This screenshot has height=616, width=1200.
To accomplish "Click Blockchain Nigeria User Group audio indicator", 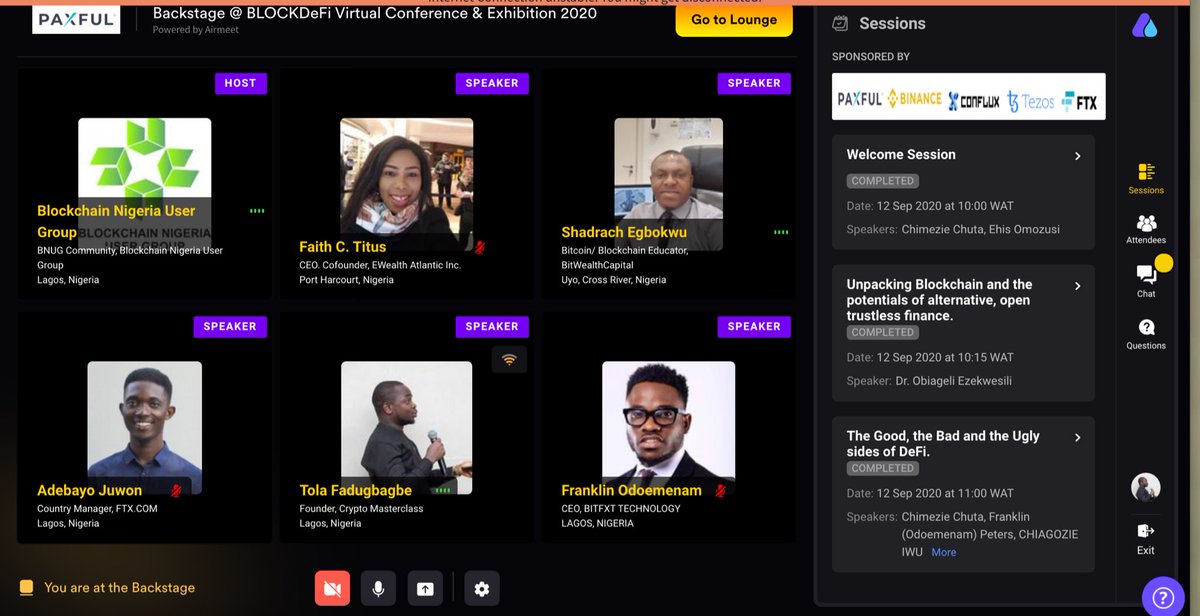I will pos(257,211).
